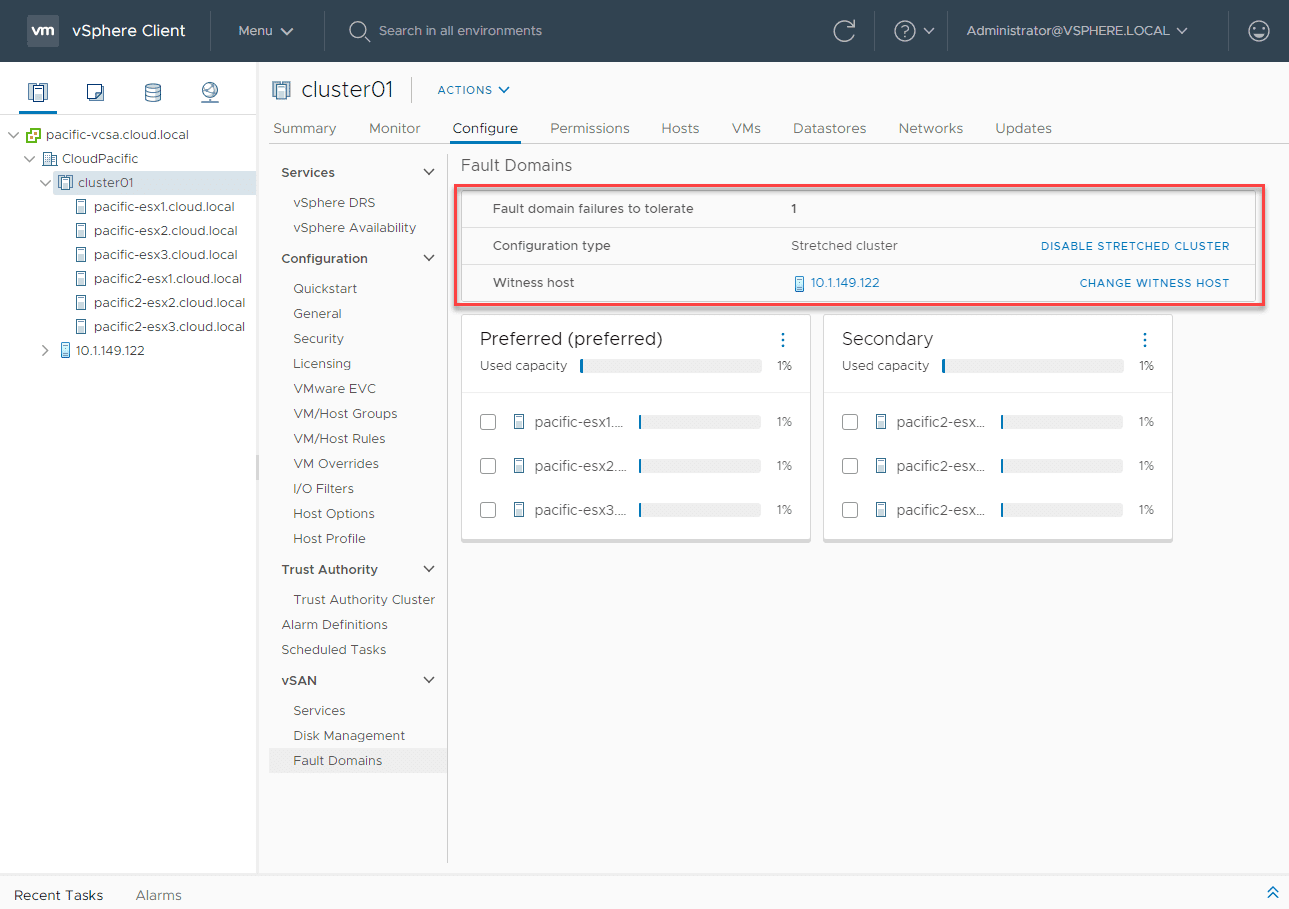Open the Alarms panel at the bottom
The image size is (1289, 909).
coord(158,895)
